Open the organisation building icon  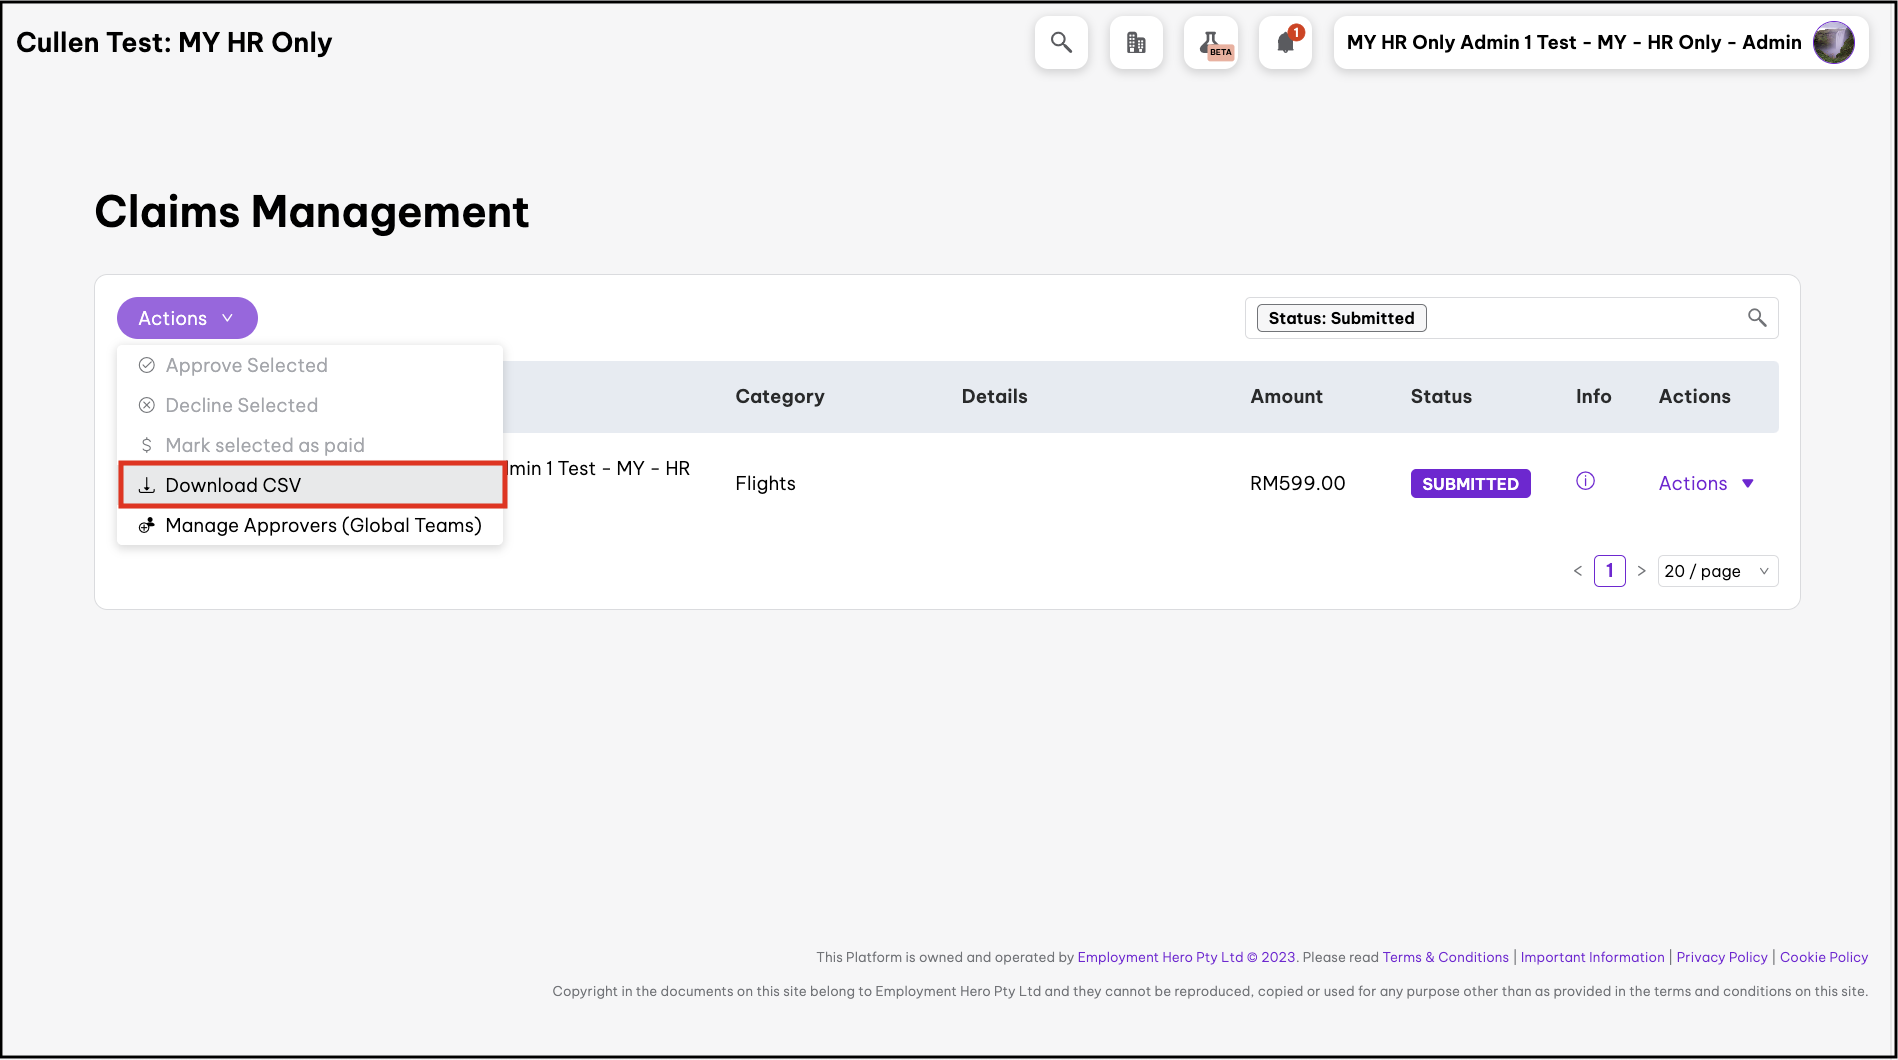pyautogui.click(x=1136, y=43)
